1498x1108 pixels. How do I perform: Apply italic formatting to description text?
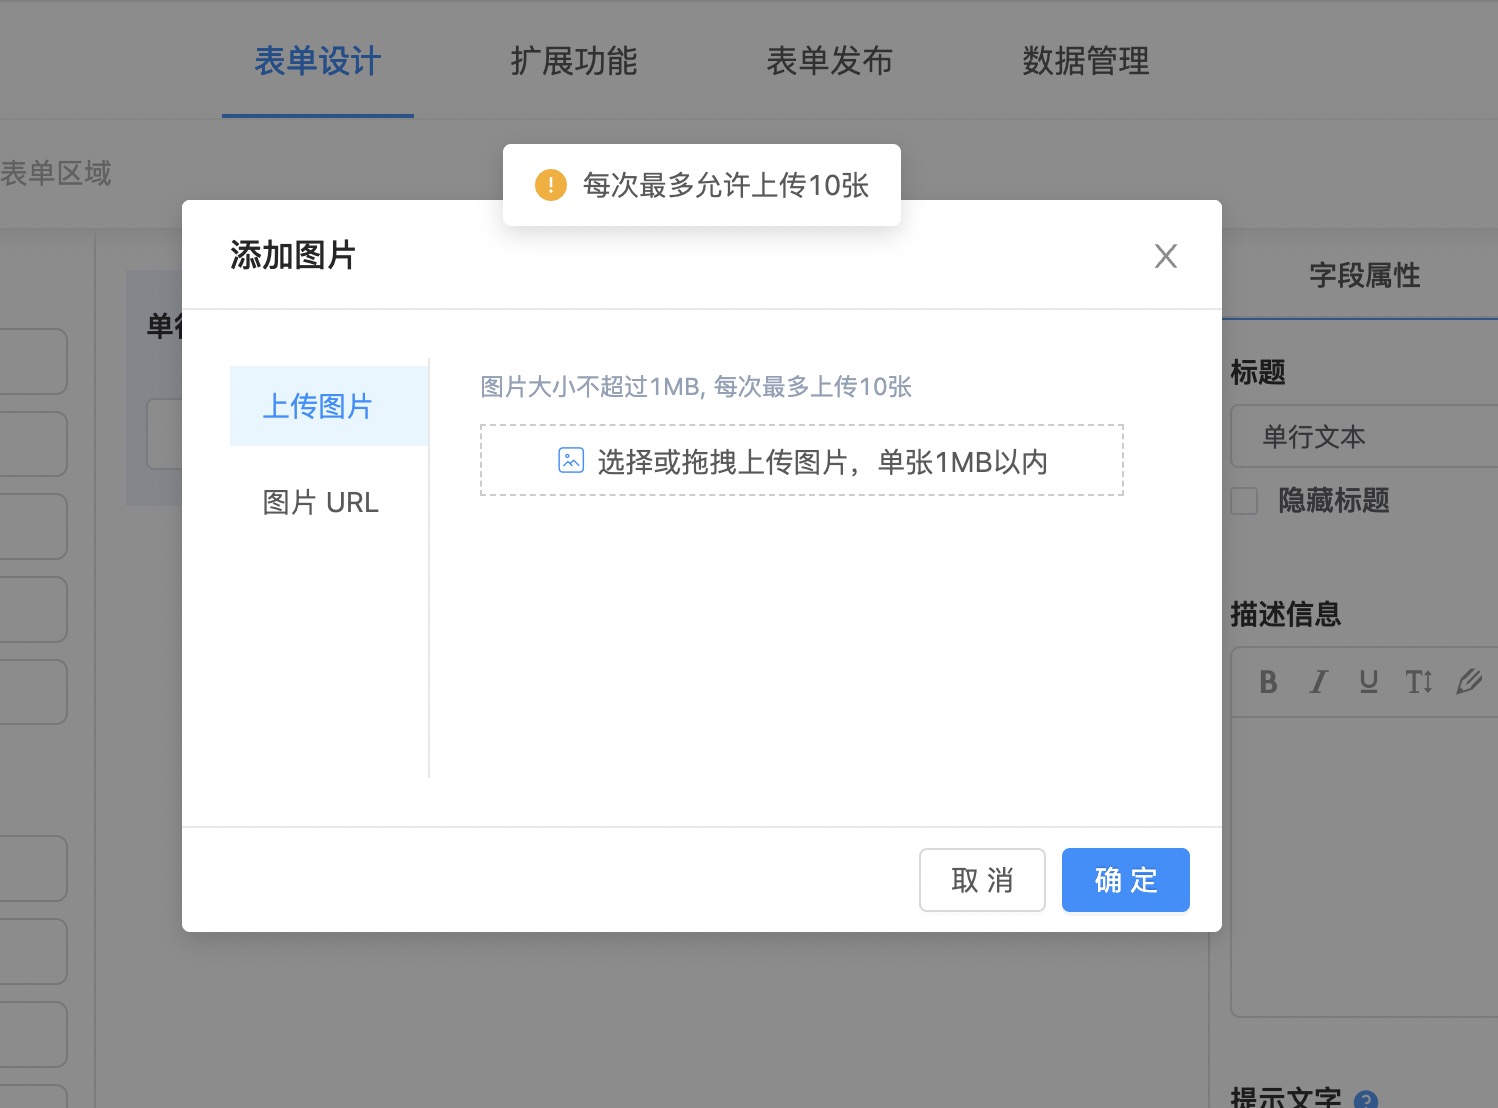(1318, 682)
